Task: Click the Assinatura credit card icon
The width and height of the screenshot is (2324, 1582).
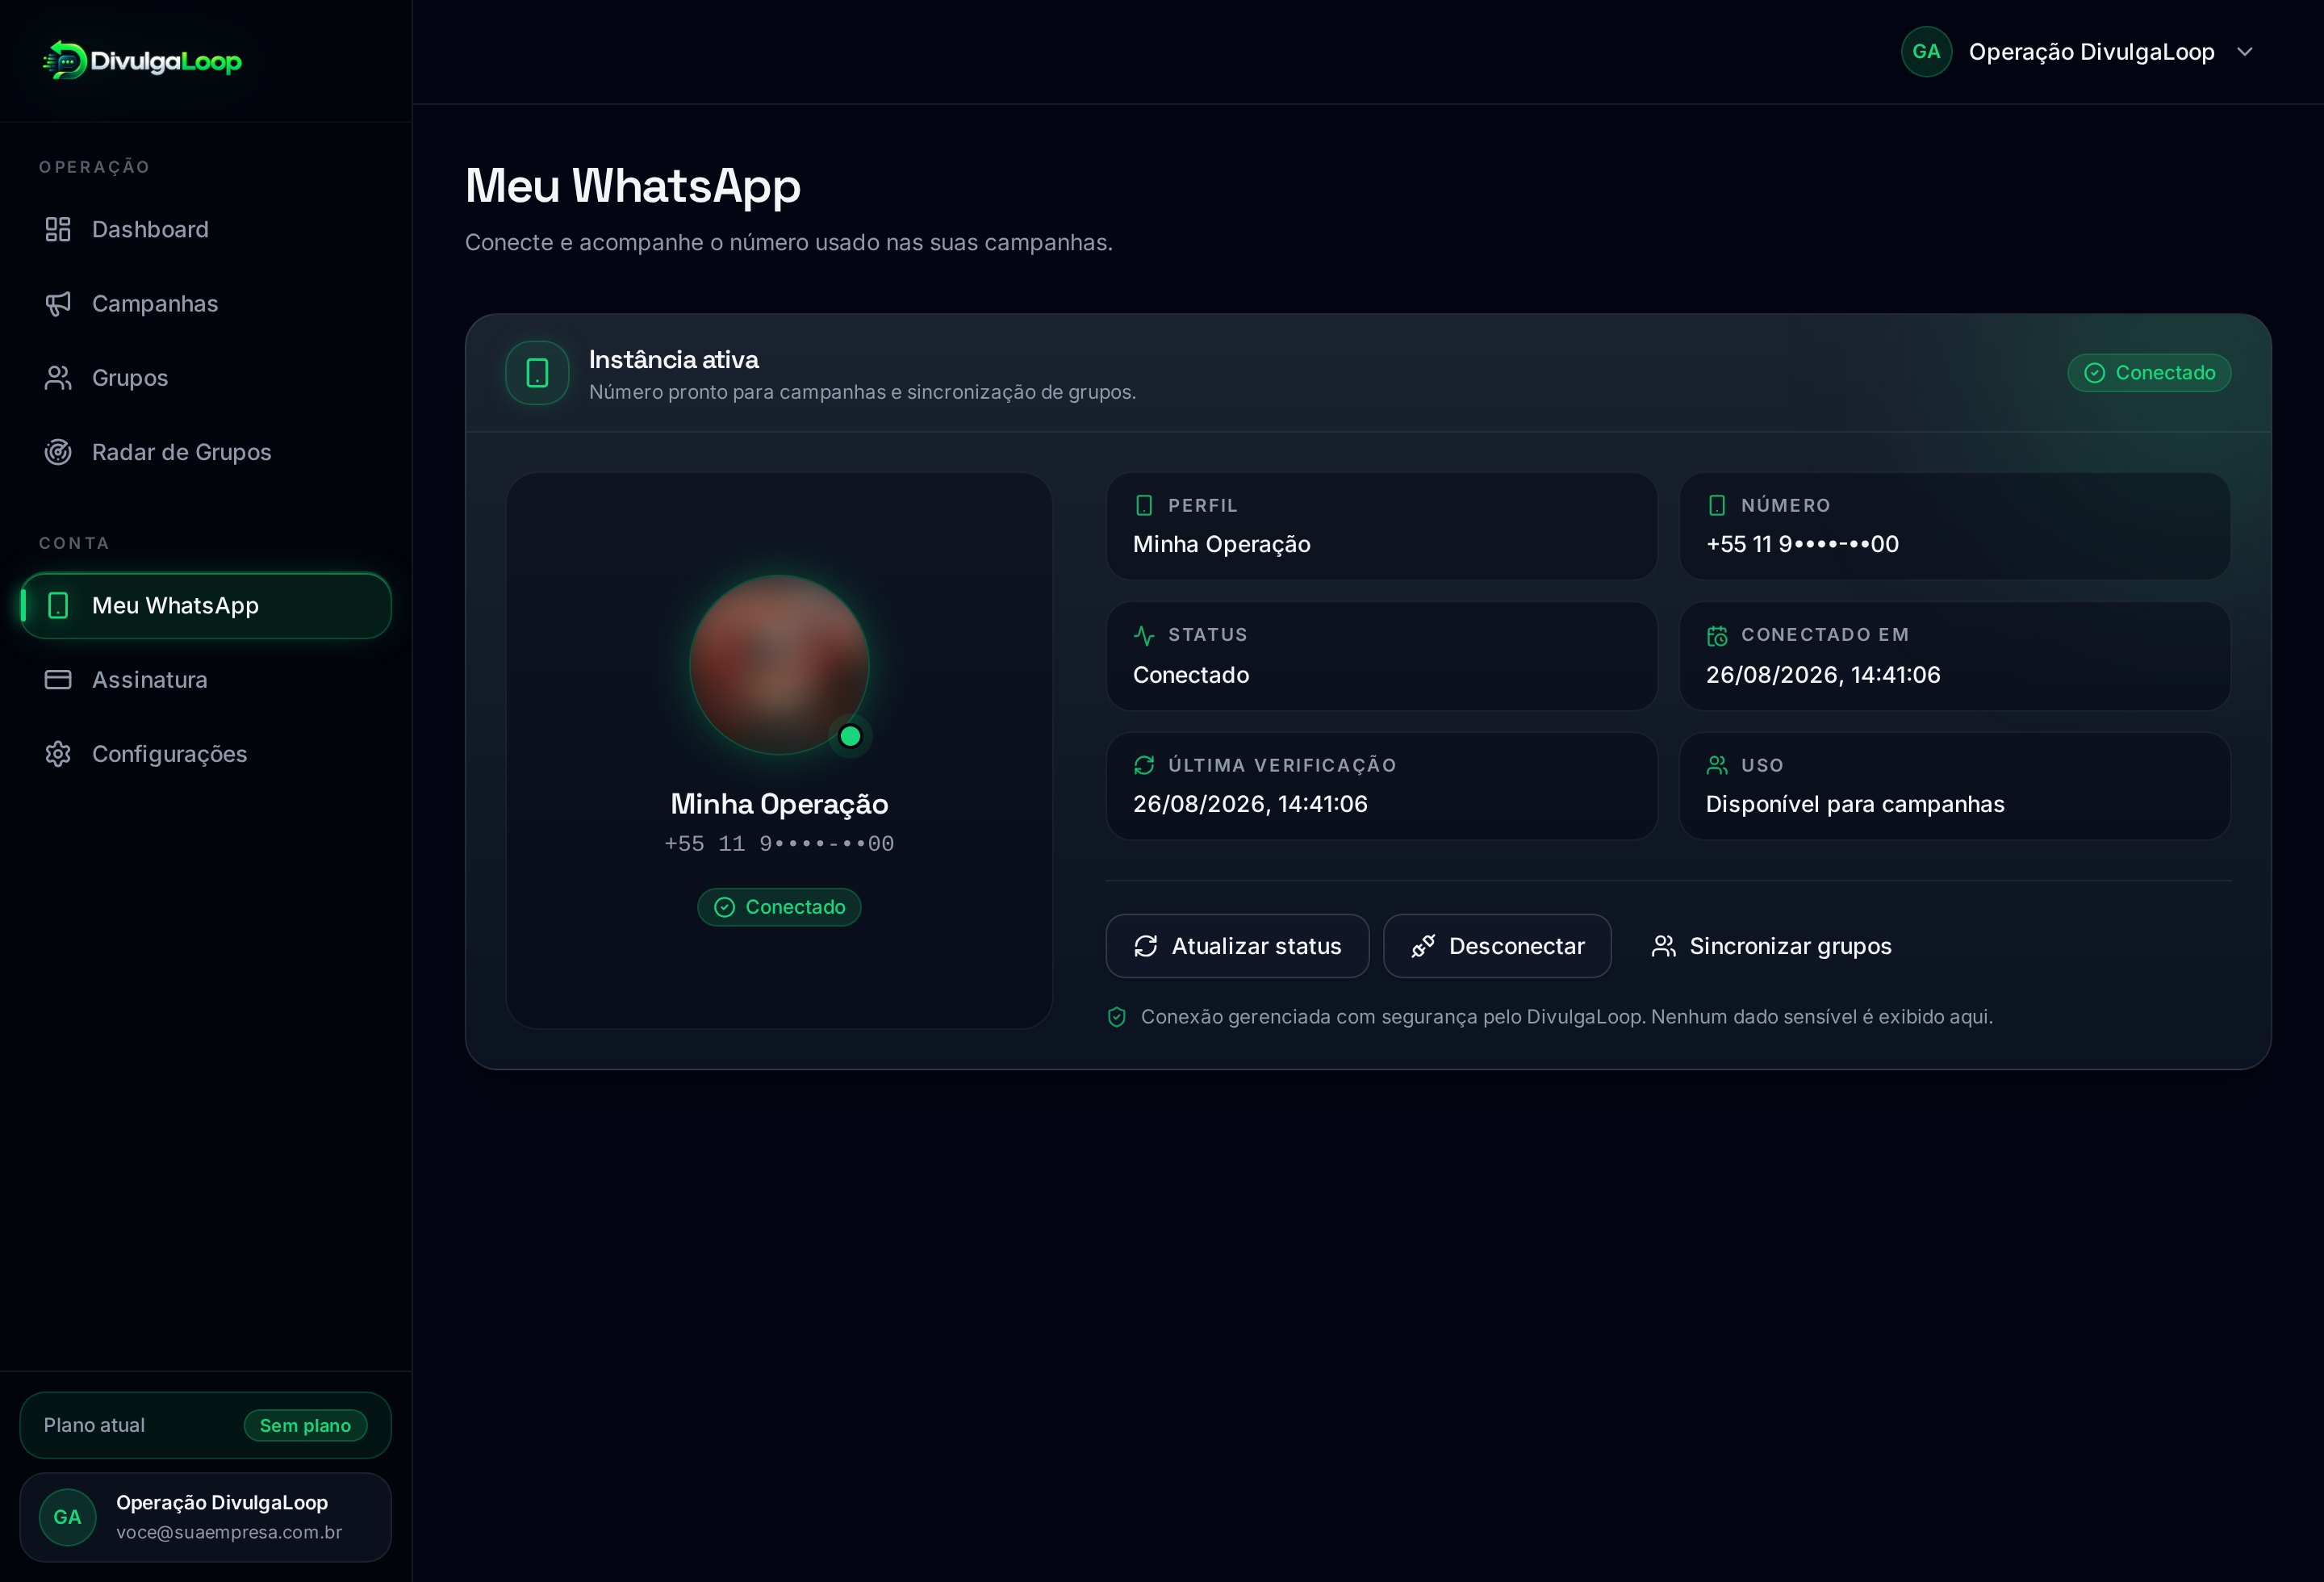Action: [58, 680]
